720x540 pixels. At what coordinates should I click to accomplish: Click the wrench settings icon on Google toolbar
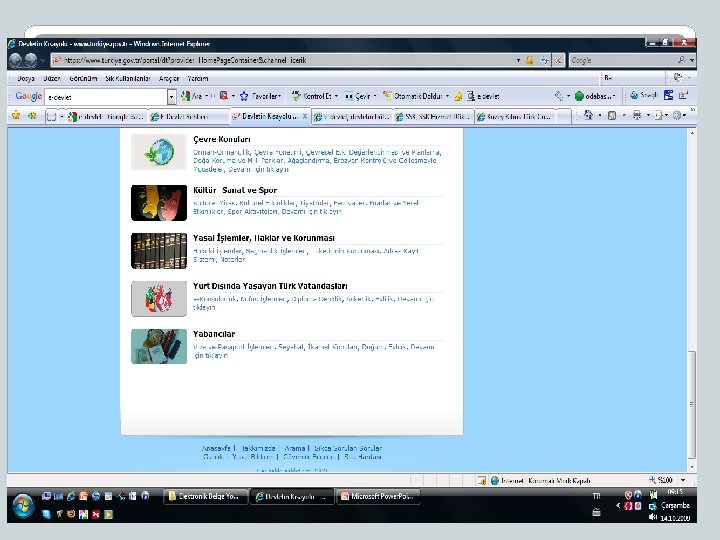[559, 96]
